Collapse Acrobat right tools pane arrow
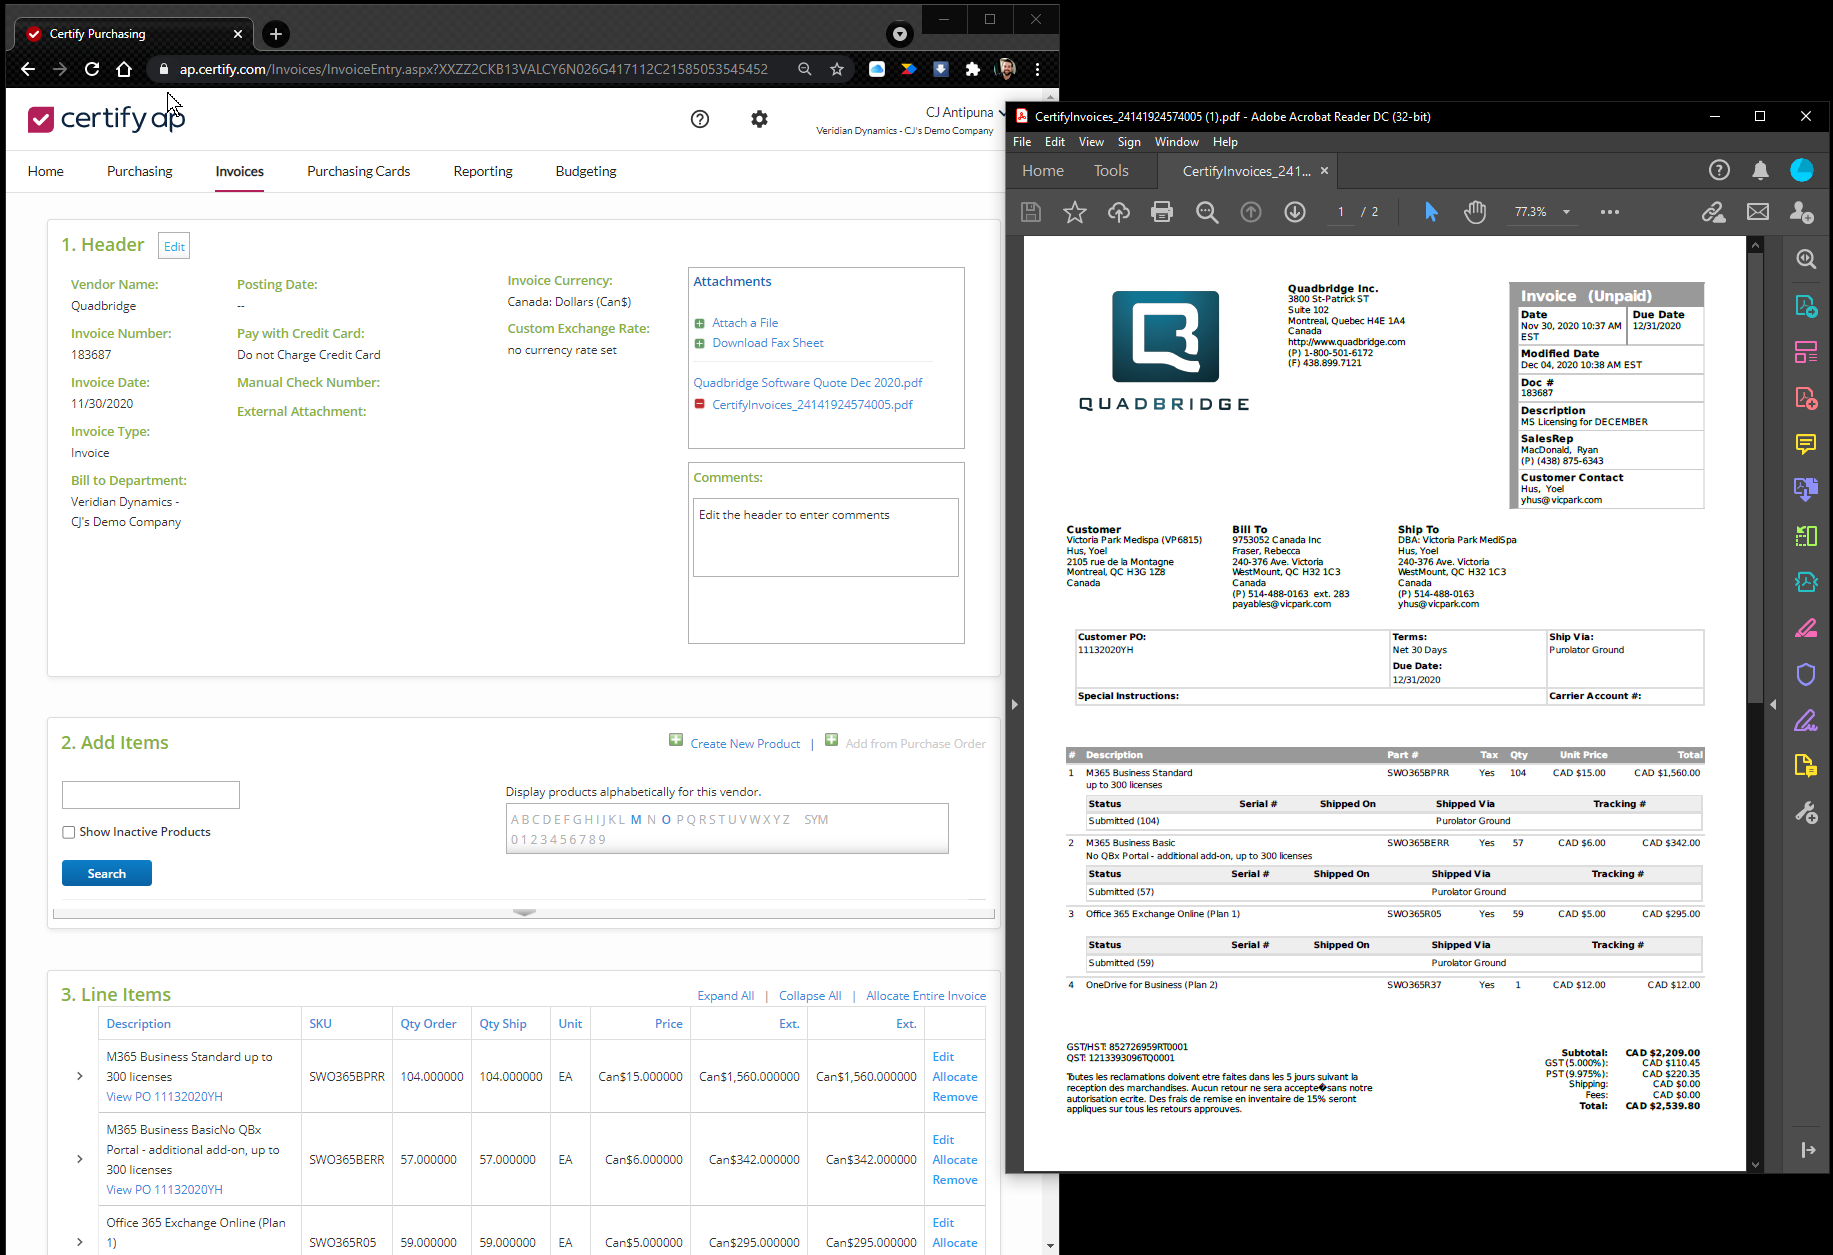 (1773, 704)
